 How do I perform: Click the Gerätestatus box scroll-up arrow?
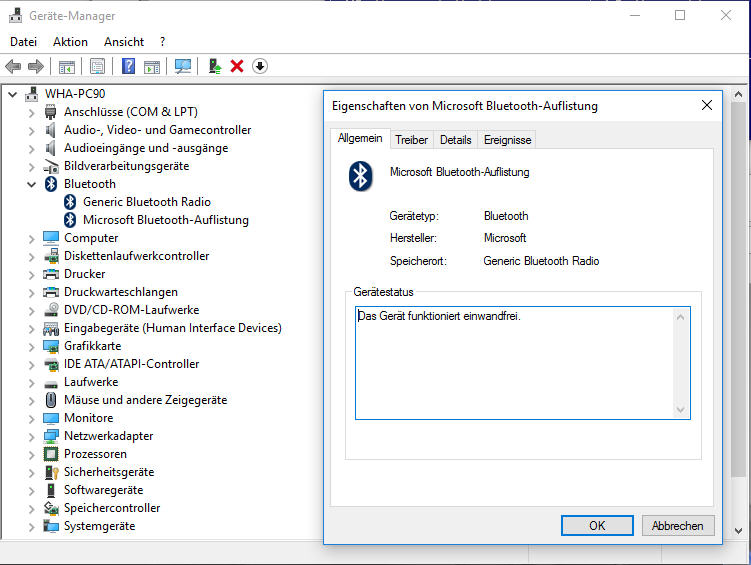click(681, 317)
